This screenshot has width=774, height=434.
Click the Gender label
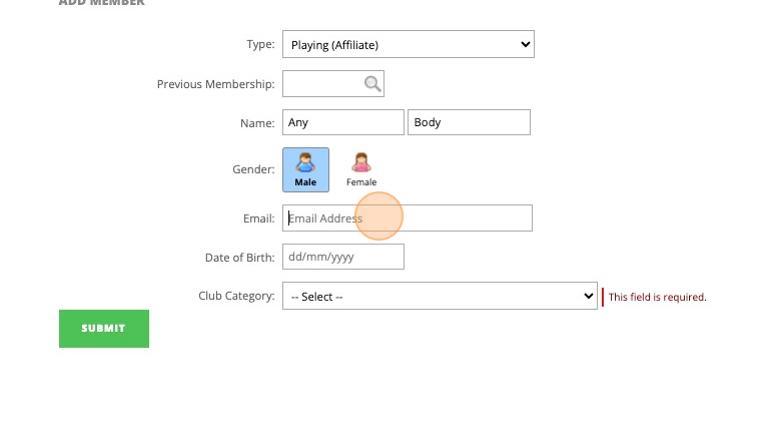[x=253, y=169]
